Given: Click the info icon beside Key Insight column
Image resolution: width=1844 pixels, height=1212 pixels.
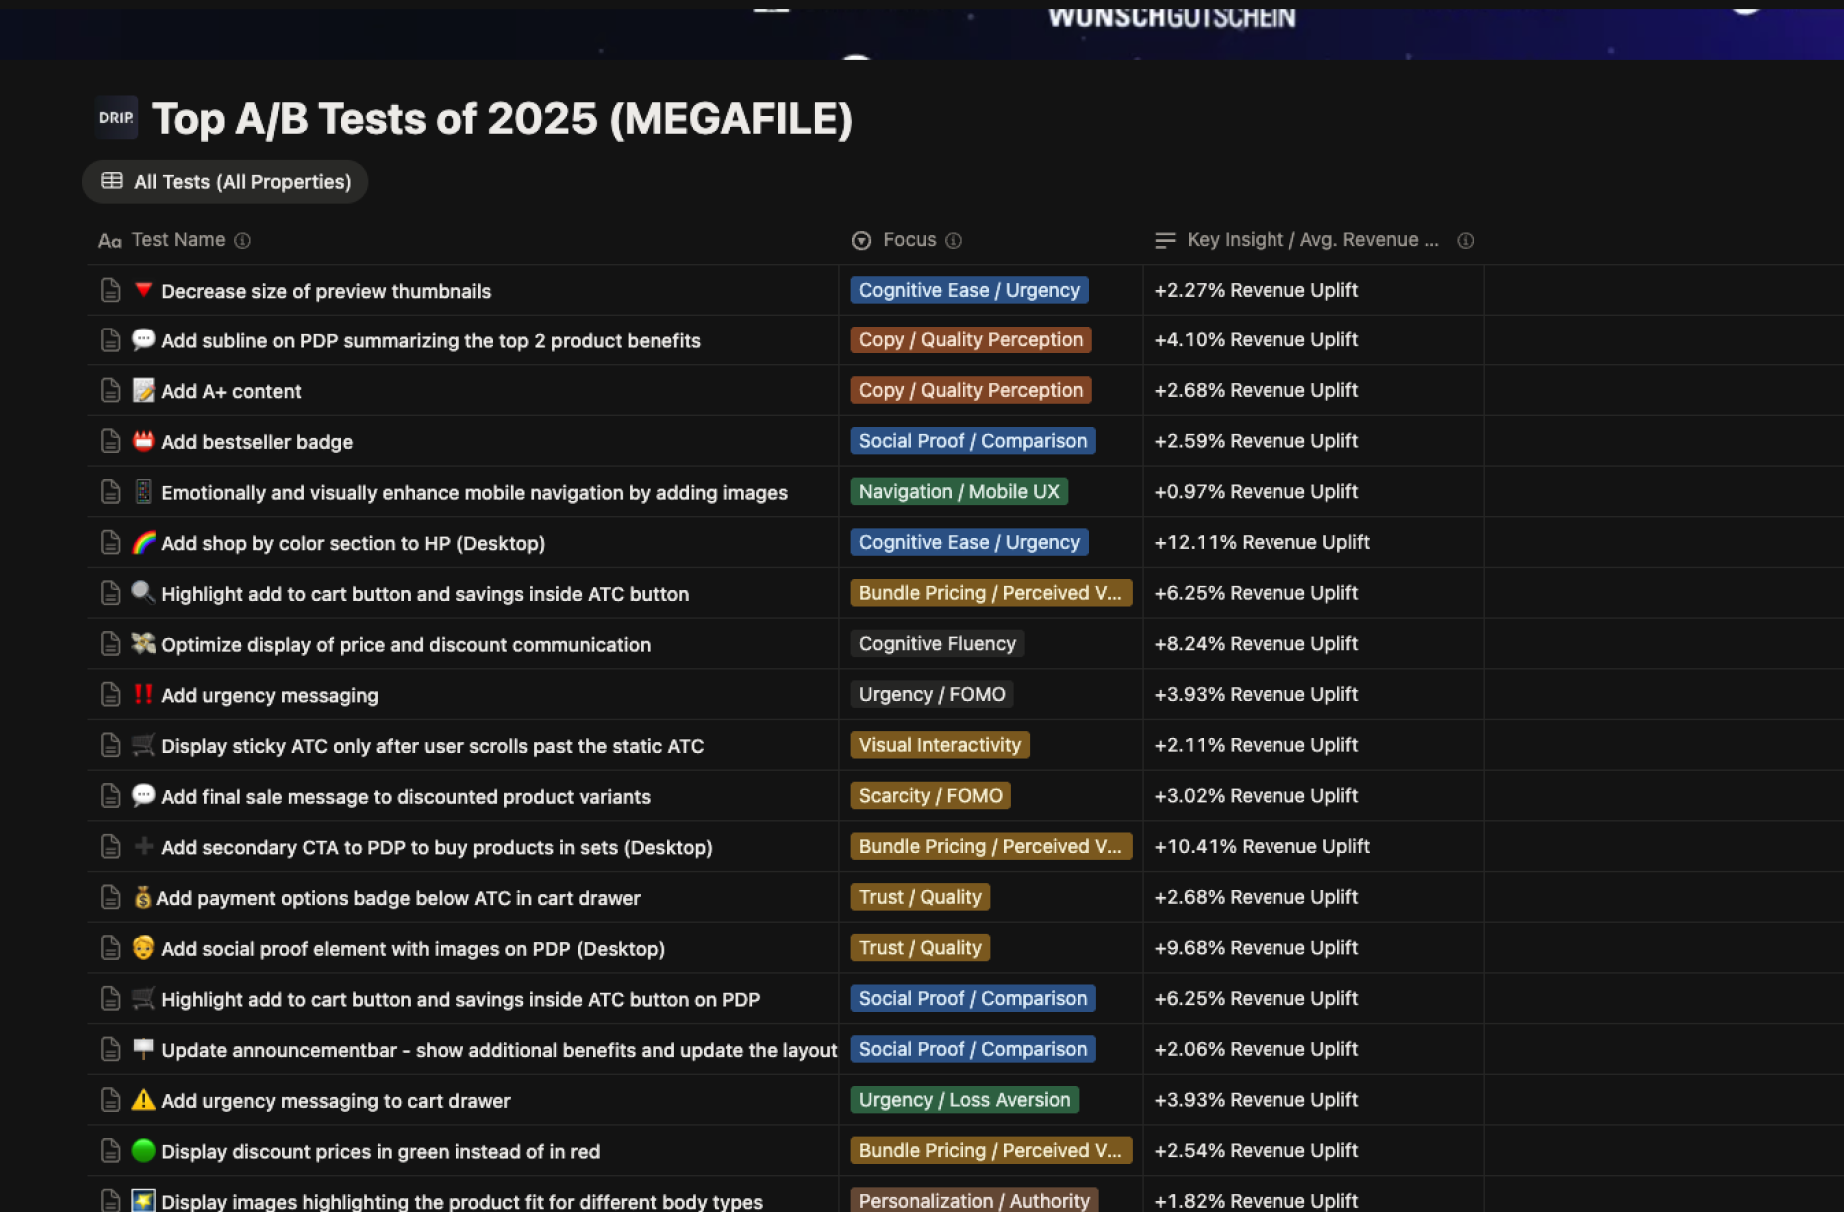Looking at the screenshot, I should click(x=1465, y=240).
